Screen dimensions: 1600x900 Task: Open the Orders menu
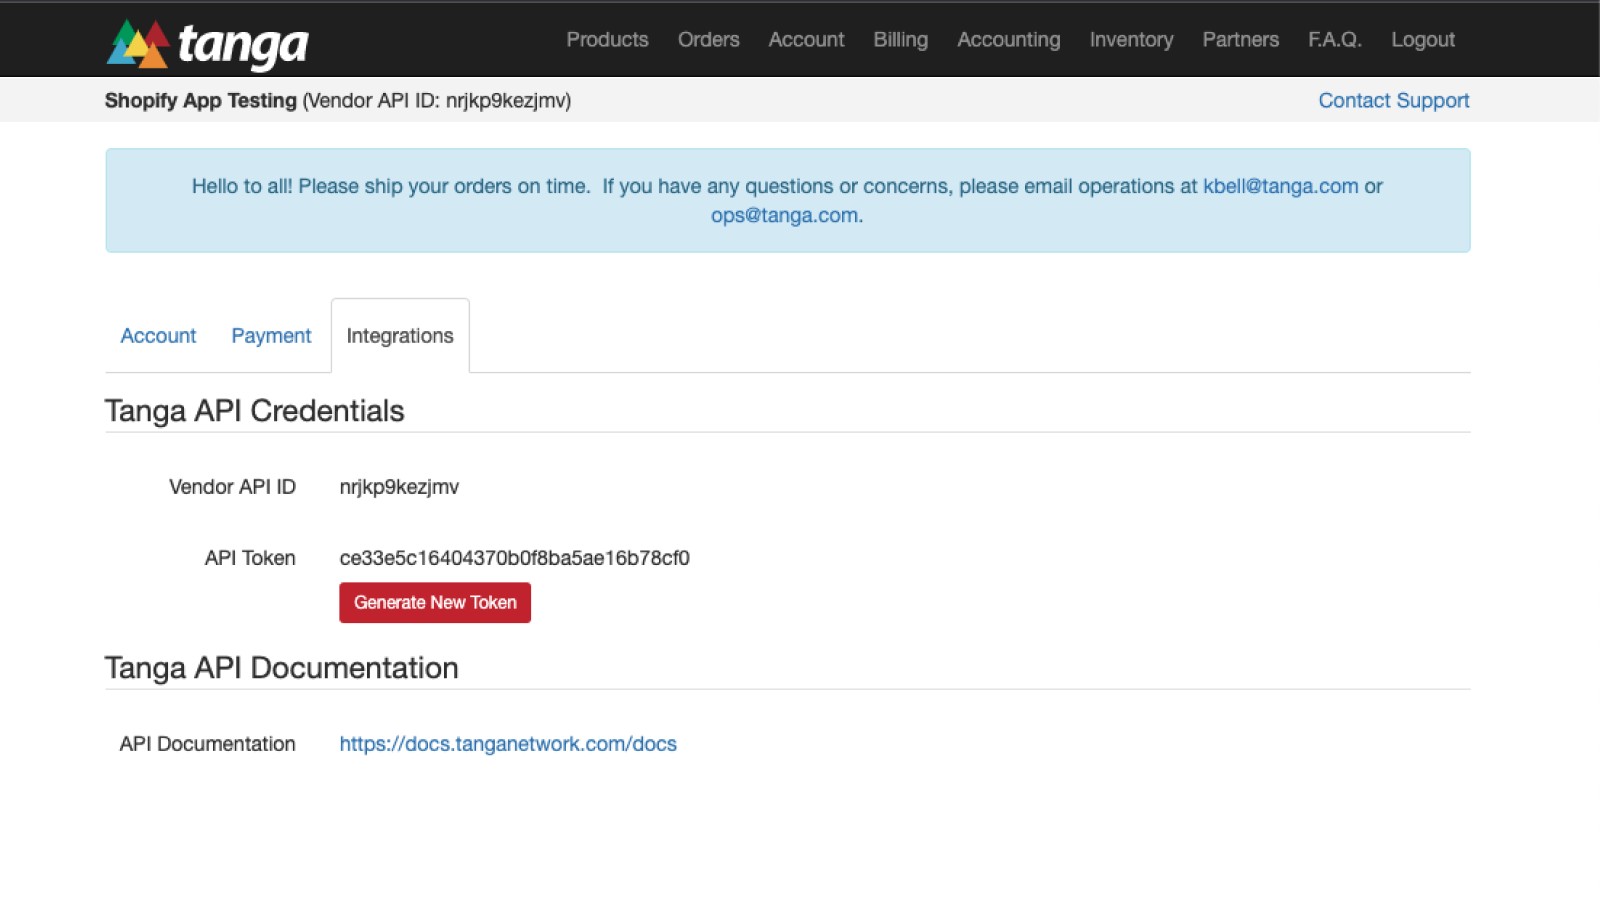click(709, 40)
